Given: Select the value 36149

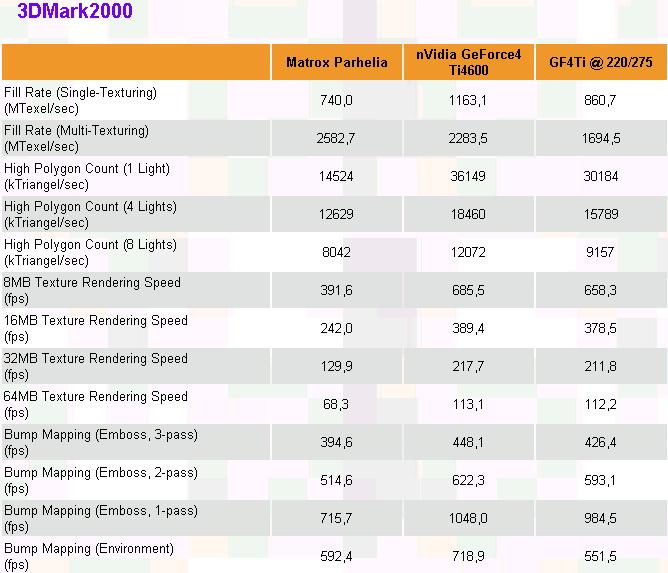Looking at the screenshot, I should click(468, 176).
